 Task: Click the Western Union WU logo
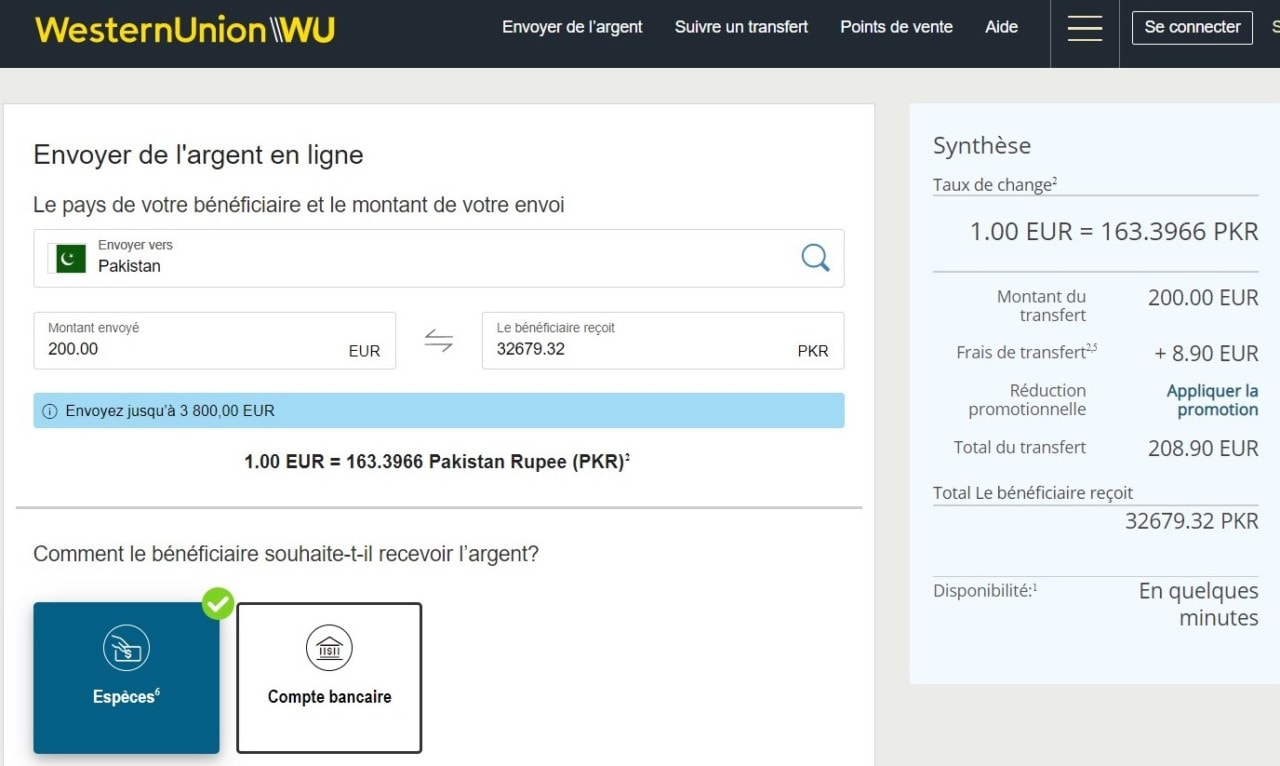pyautogui.click(x=184, y=29)
